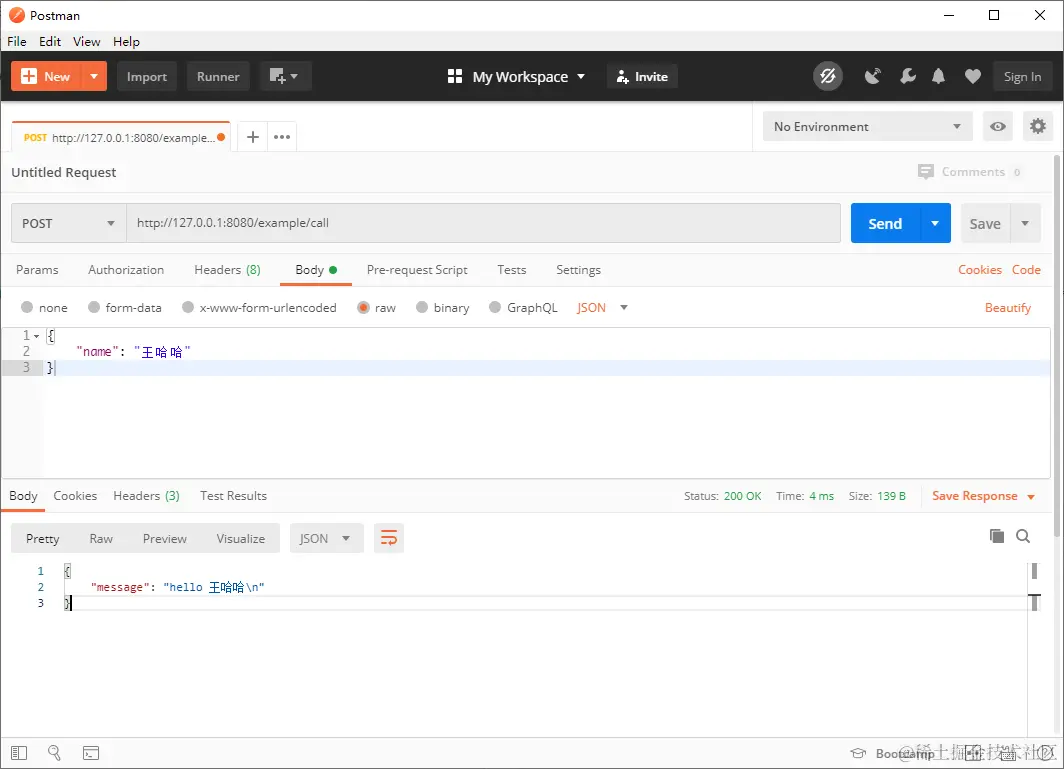This screenshot has height=769, width=1064.
Task: Open the capture requests satellite icon
Action: point(873,77)
